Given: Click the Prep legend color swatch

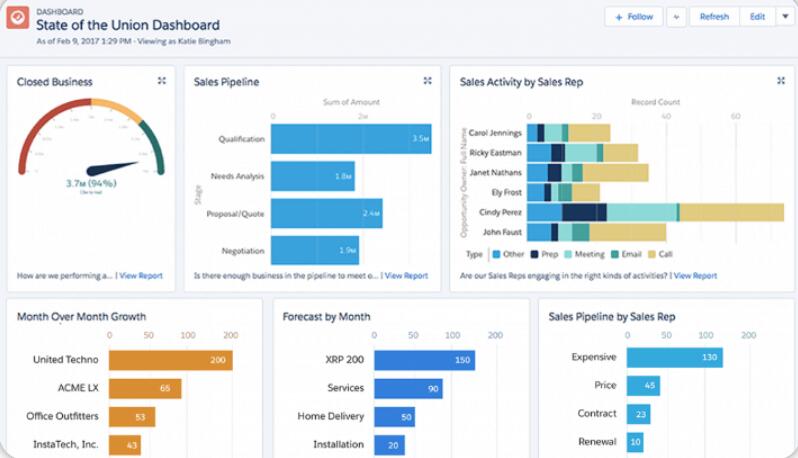Looking at the screenshot, I should click(535, 255).
